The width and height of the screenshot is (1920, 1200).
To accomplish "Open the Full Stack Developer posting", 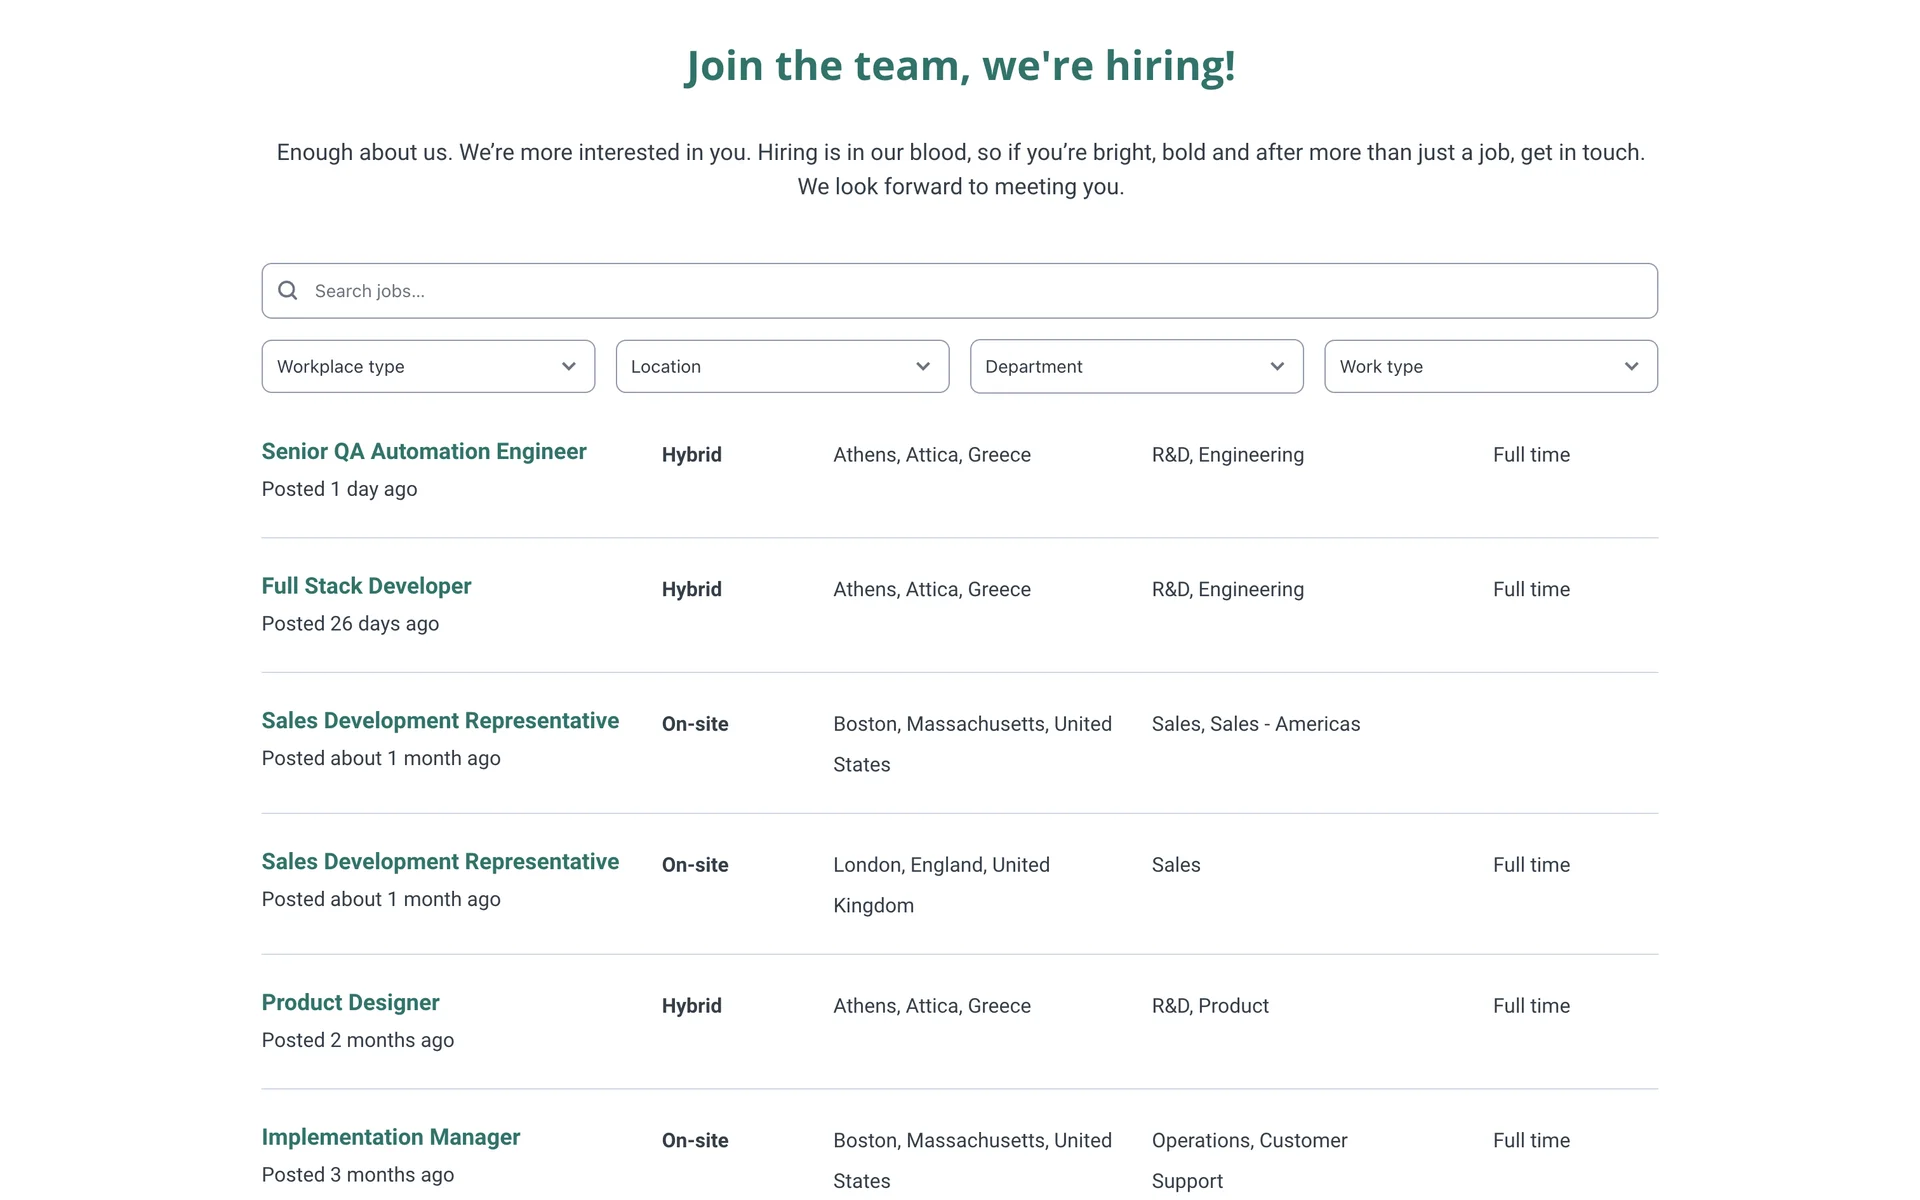I will tap(366, 586).
